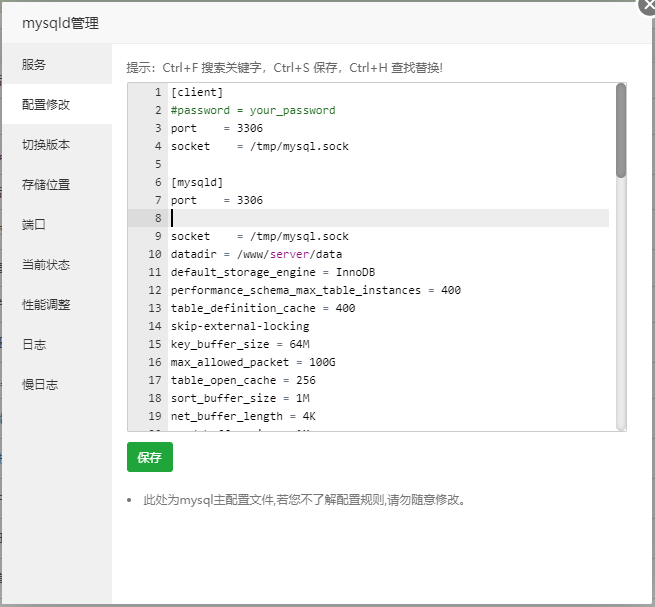Open the 存储位置 section
Image resolution: width=655 pixels, height=607 pixels.
46,185
